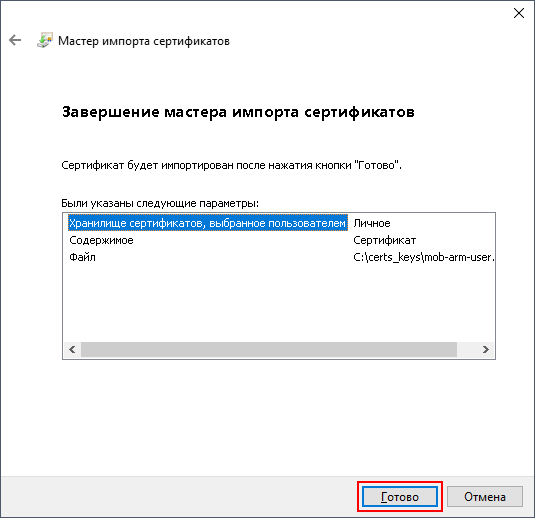The width and height of the screenshot is (535, 518).
Task: Click the C:\certs_keys\mob-arm-user file path value
Action: click(x=424, y=257)
